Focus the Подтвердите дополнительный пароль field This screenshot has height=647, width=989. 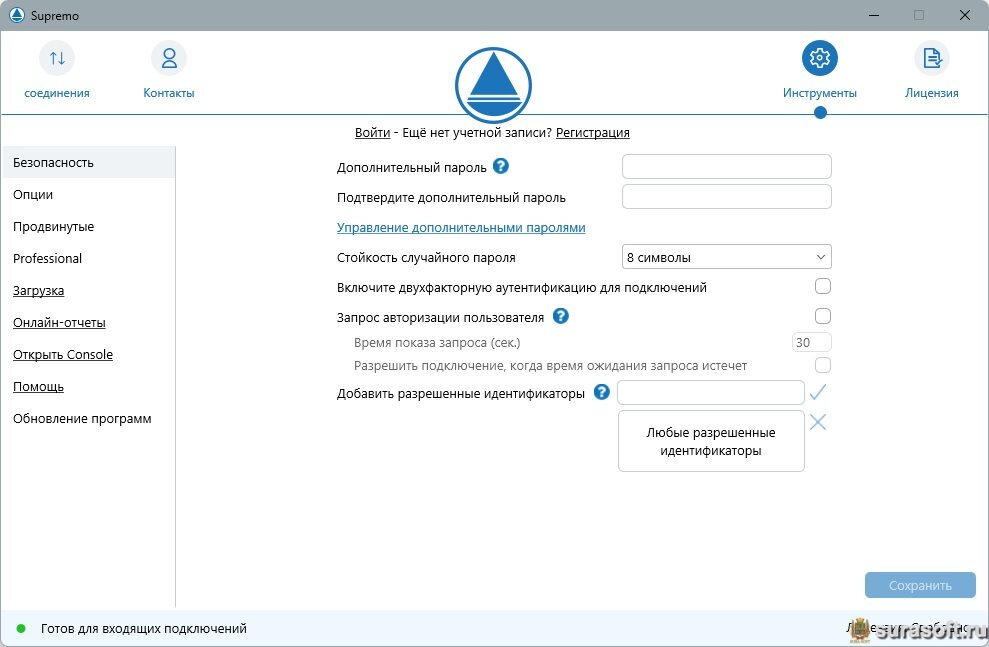(727, 197)
